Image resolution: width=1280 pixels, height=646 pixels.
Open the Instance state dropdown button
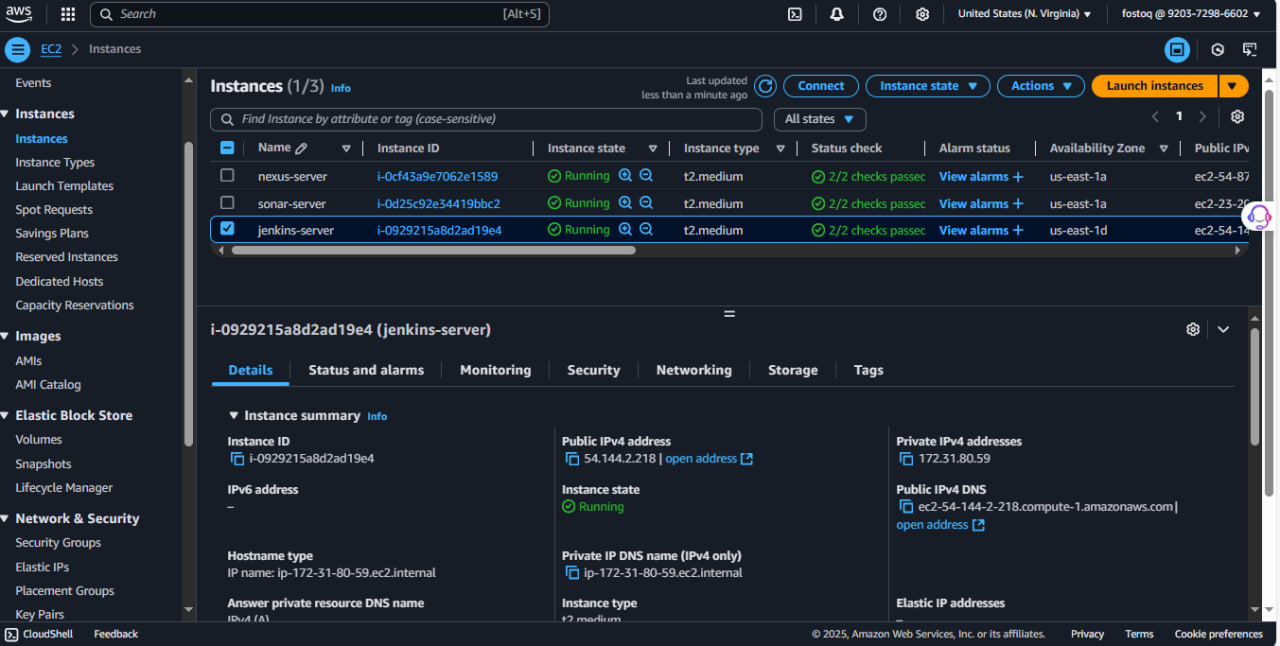click(928, 86)
